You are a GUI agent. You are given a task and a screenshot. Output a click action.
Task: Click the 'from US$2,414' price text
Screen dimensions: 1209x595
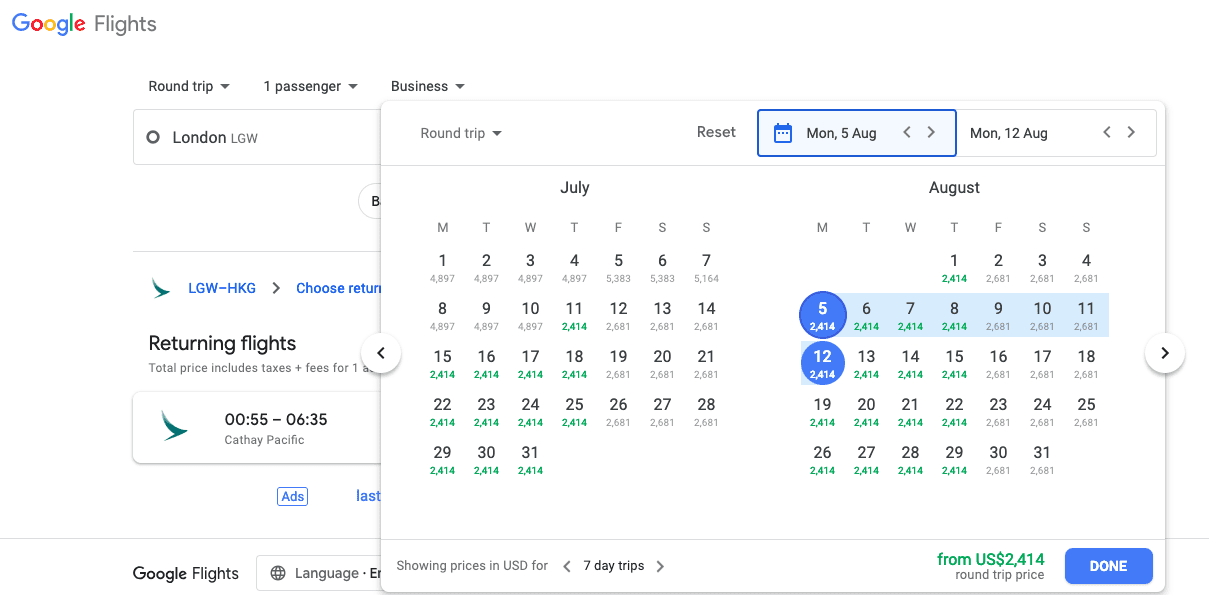(990, 559)
